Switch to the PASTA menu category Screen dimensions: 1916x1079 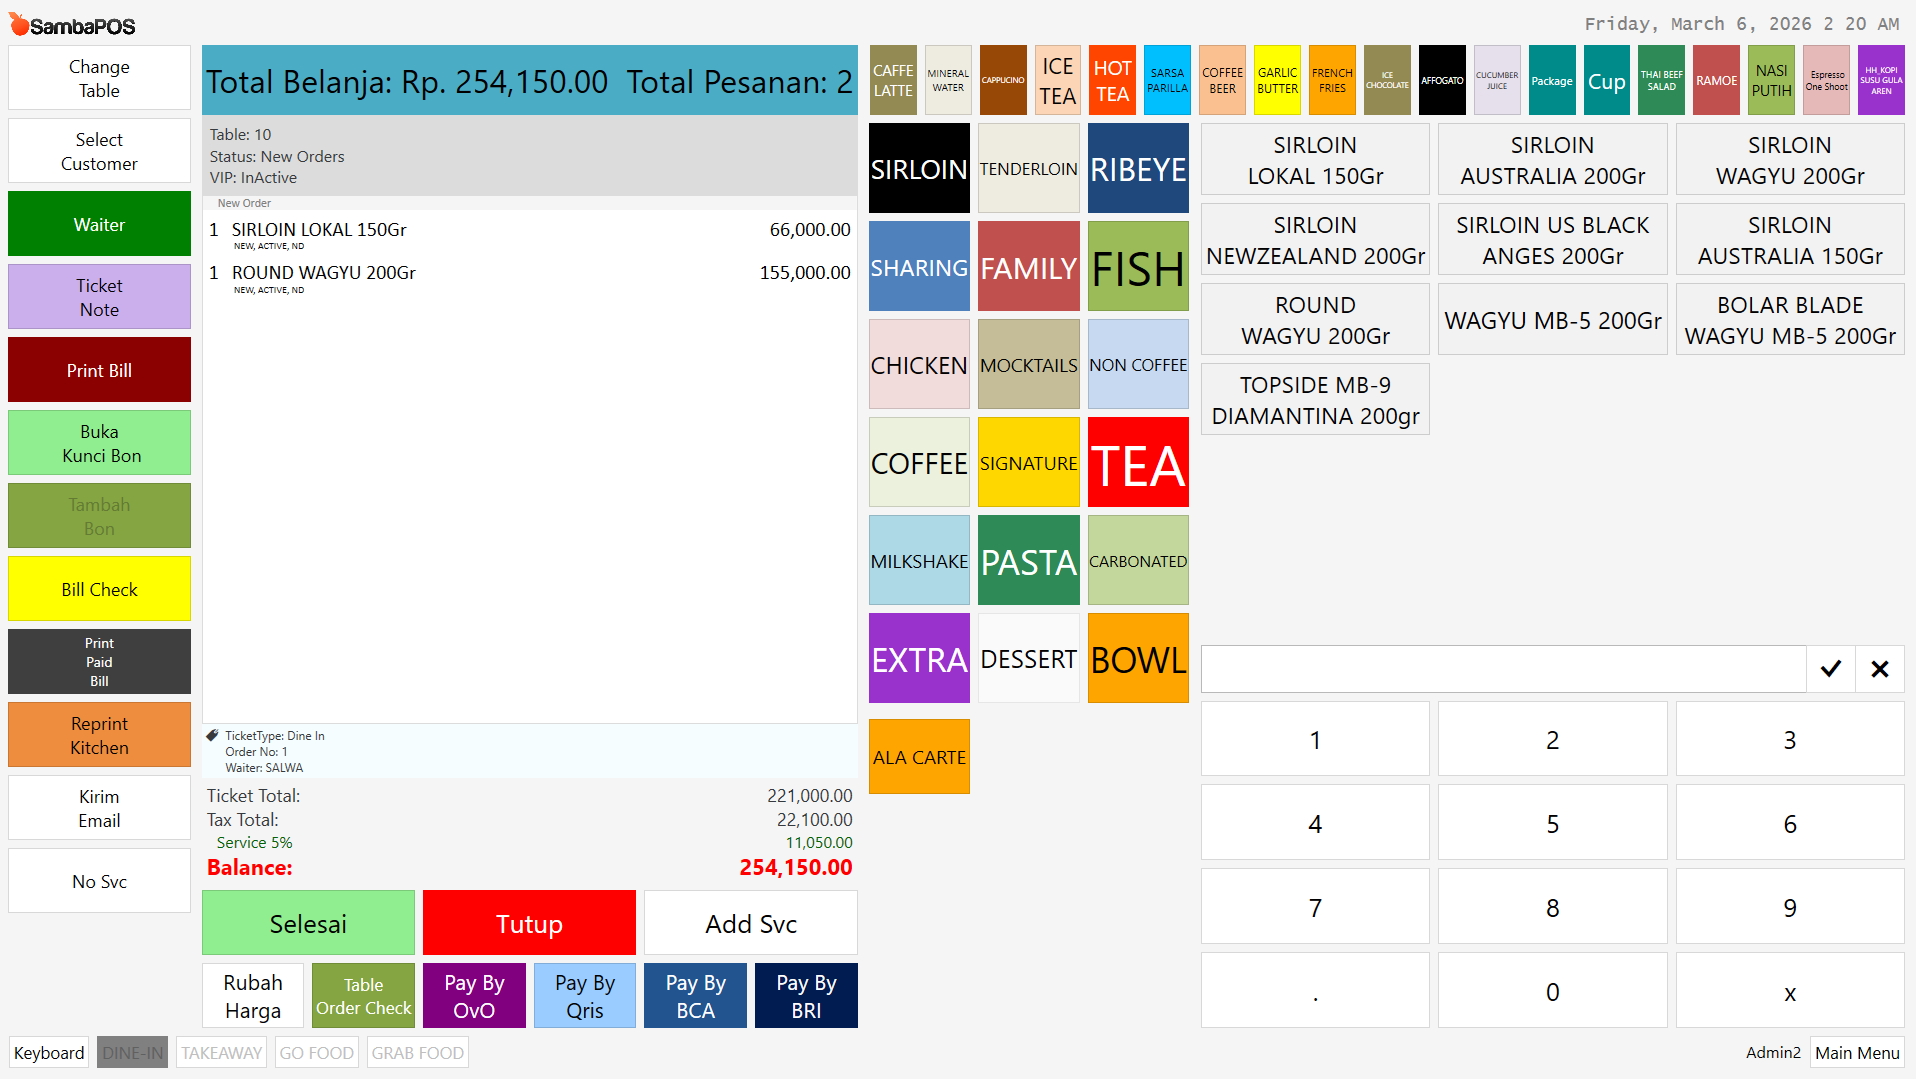1028,561
